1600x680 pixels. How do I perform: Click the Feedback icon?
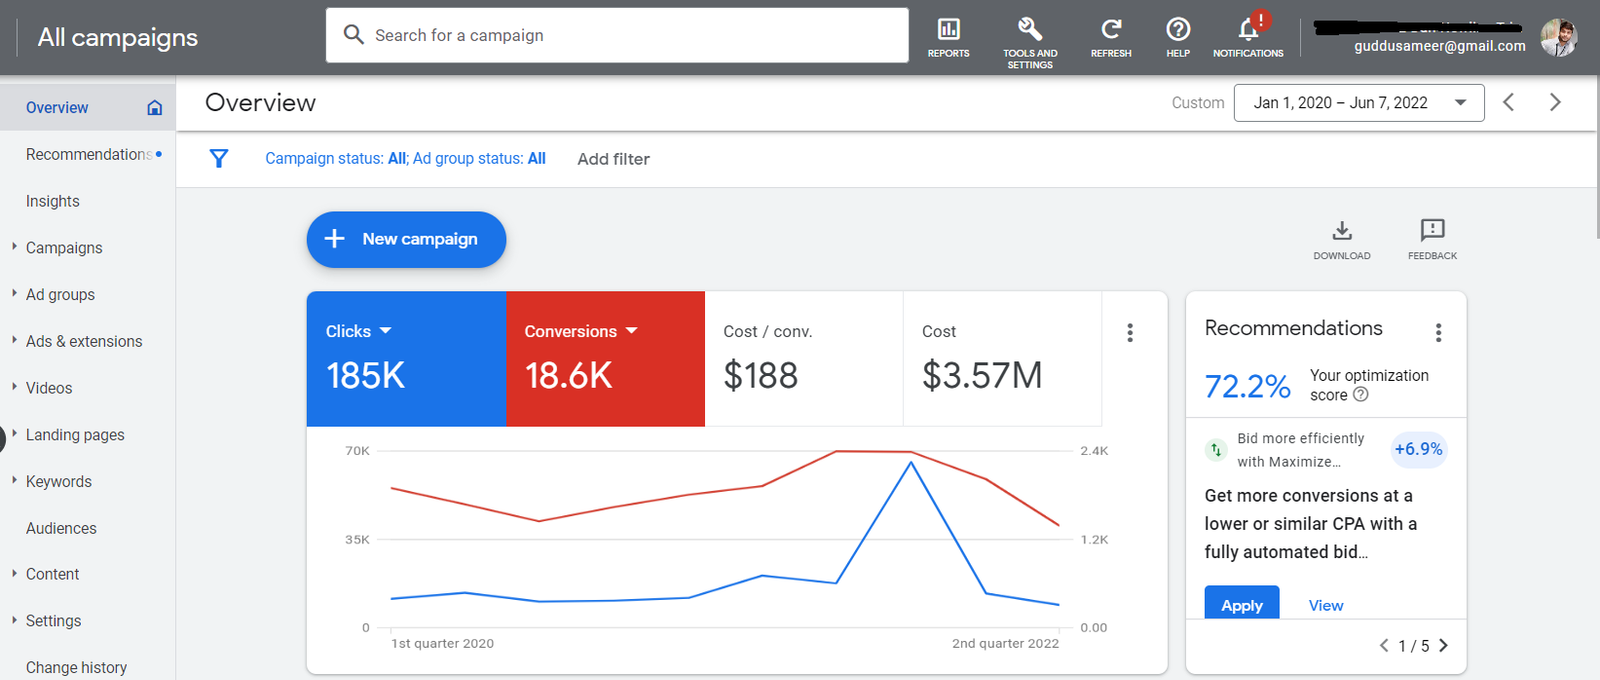pos(1432,232)
